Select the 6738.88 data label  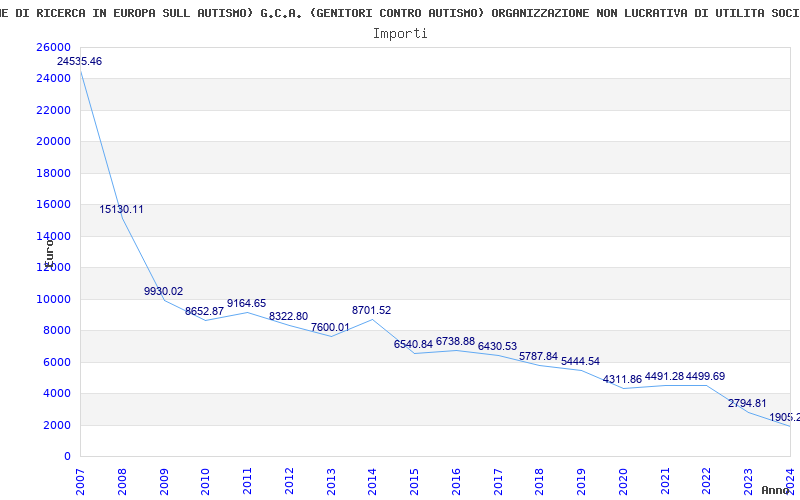coord(455,342)
